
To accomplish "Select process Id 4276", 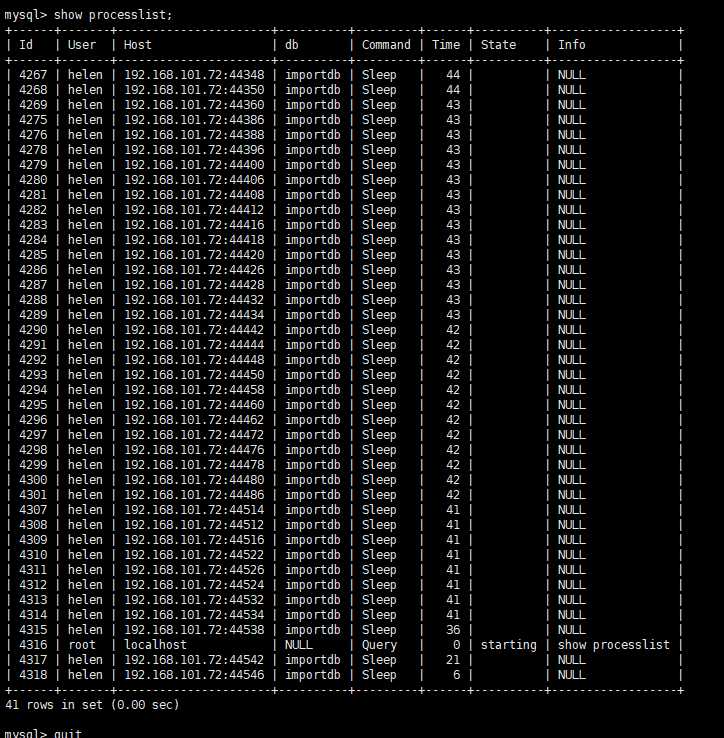I will coord(33,135).
